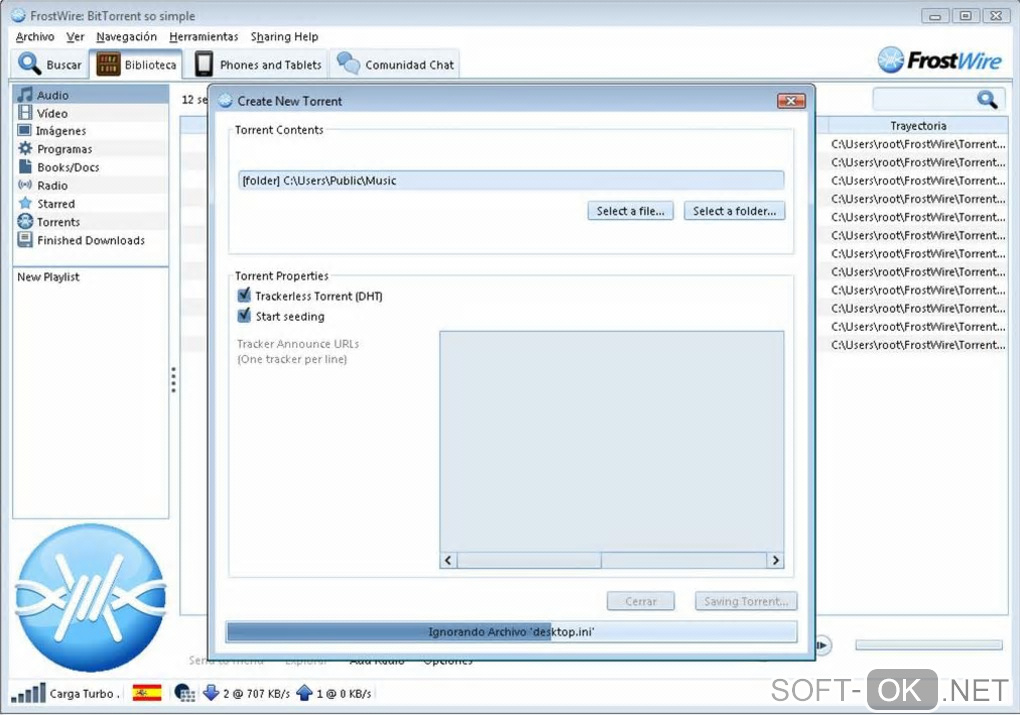
Task: Click into the library search field
Action: point(924,100)
